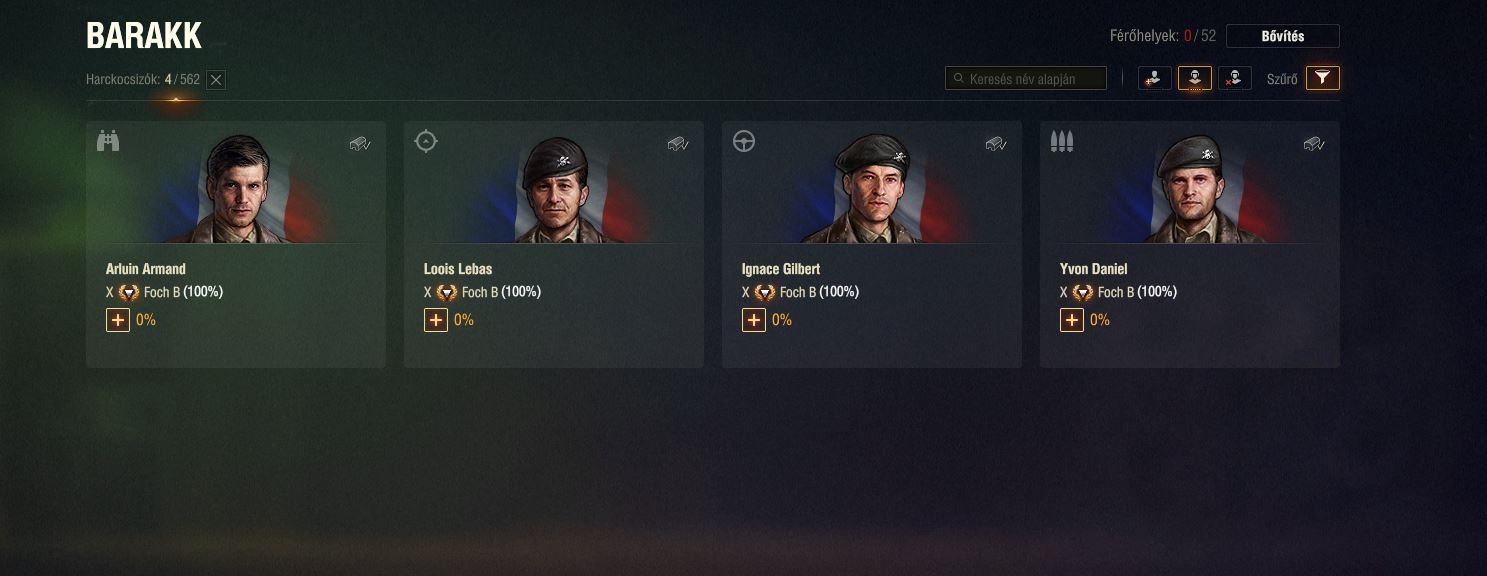Toggle the active barracks crew filter

pyautogui.click(x=1195, y=78)
